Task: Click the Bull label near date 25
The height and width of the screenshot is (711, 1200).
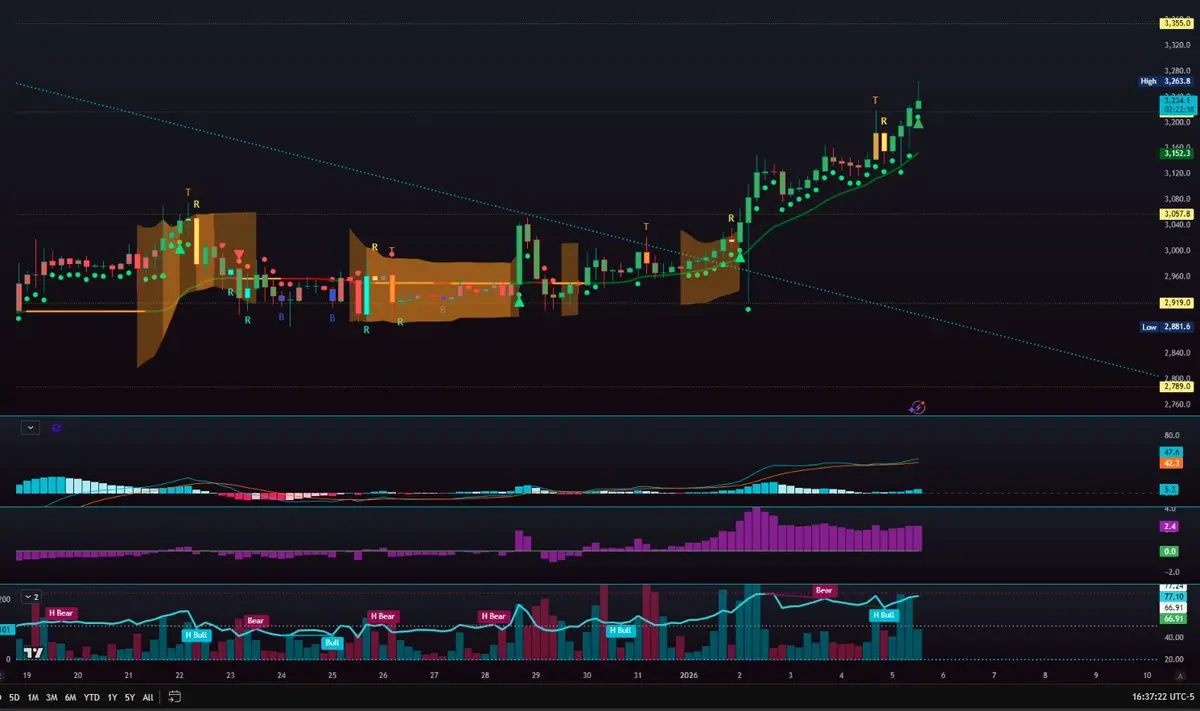Action: pos(332,642)
